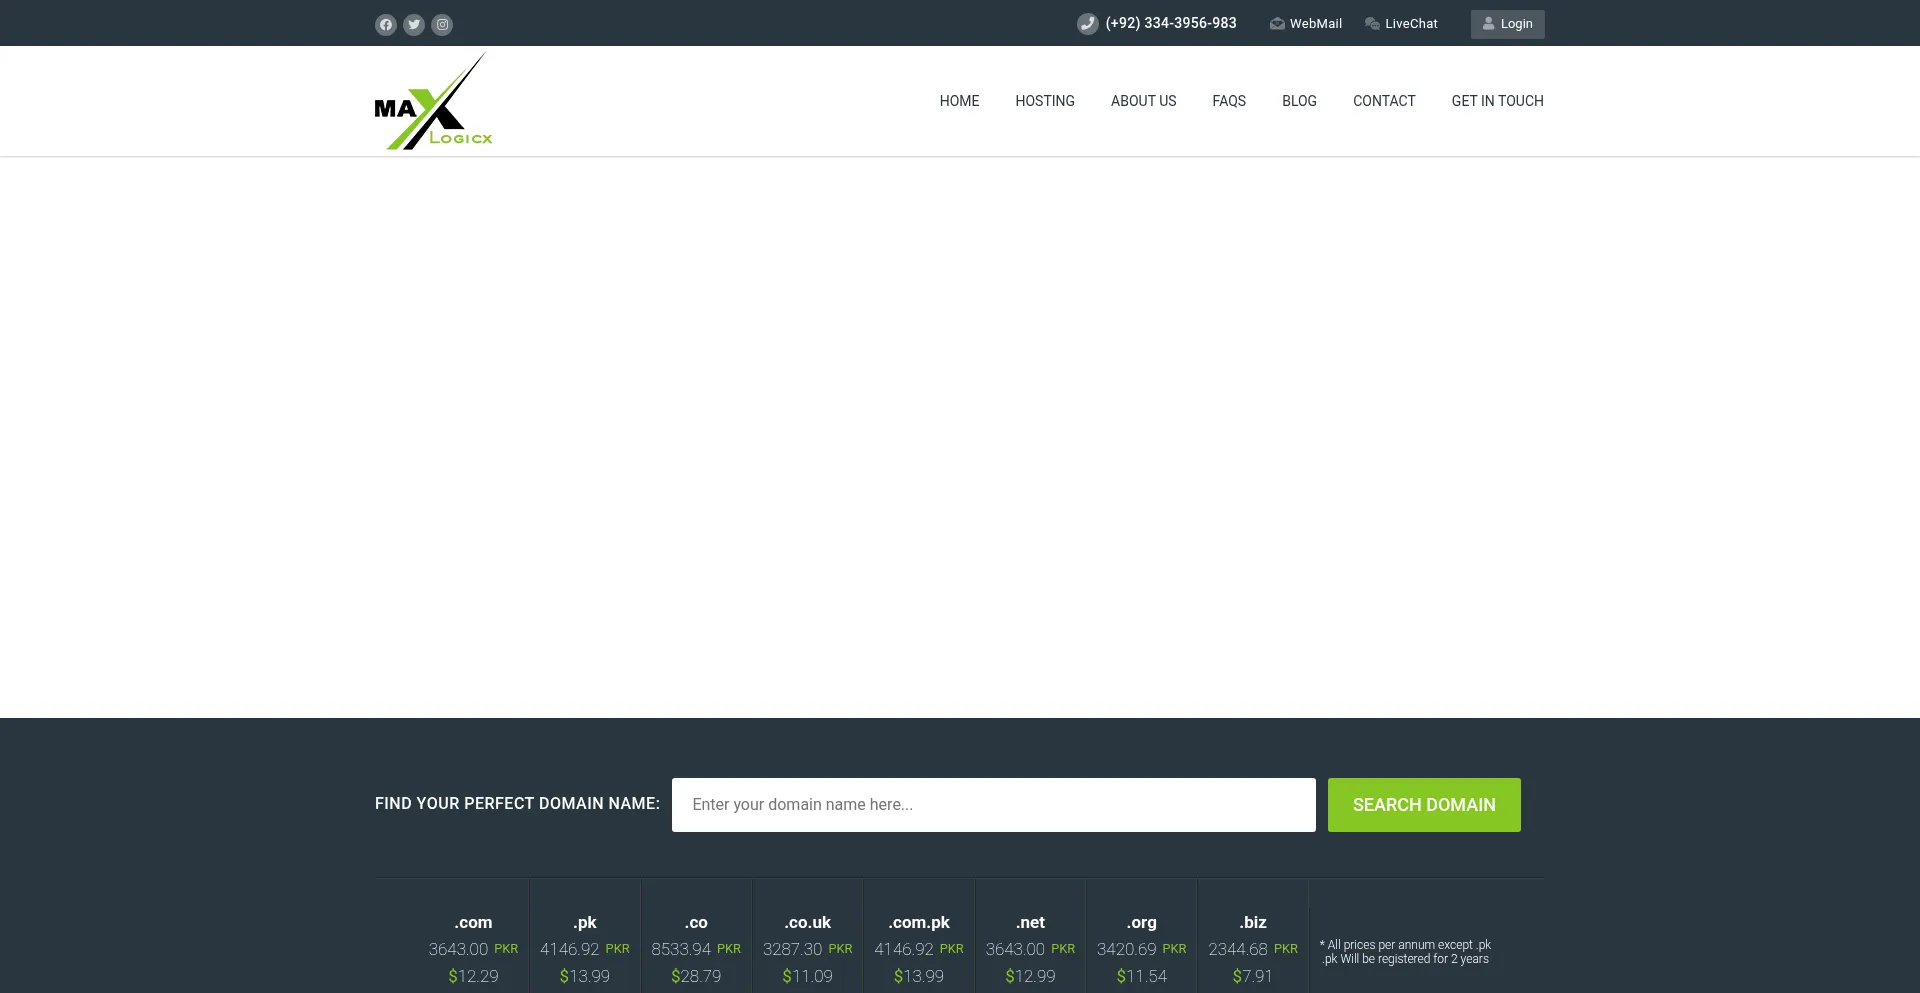Image resolution: width=1920 pixels, height=993 pixels.
Task: Select the HOME menu item
Action: coord(959,101)
